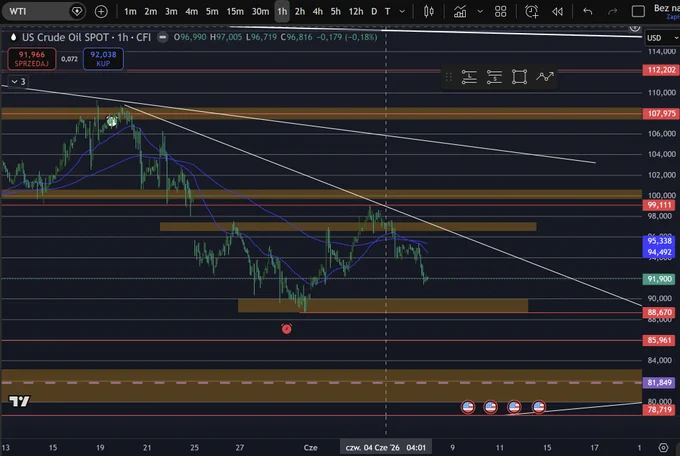
Task: Click short position tool in floating toolbar
Action: pos(494,77)
